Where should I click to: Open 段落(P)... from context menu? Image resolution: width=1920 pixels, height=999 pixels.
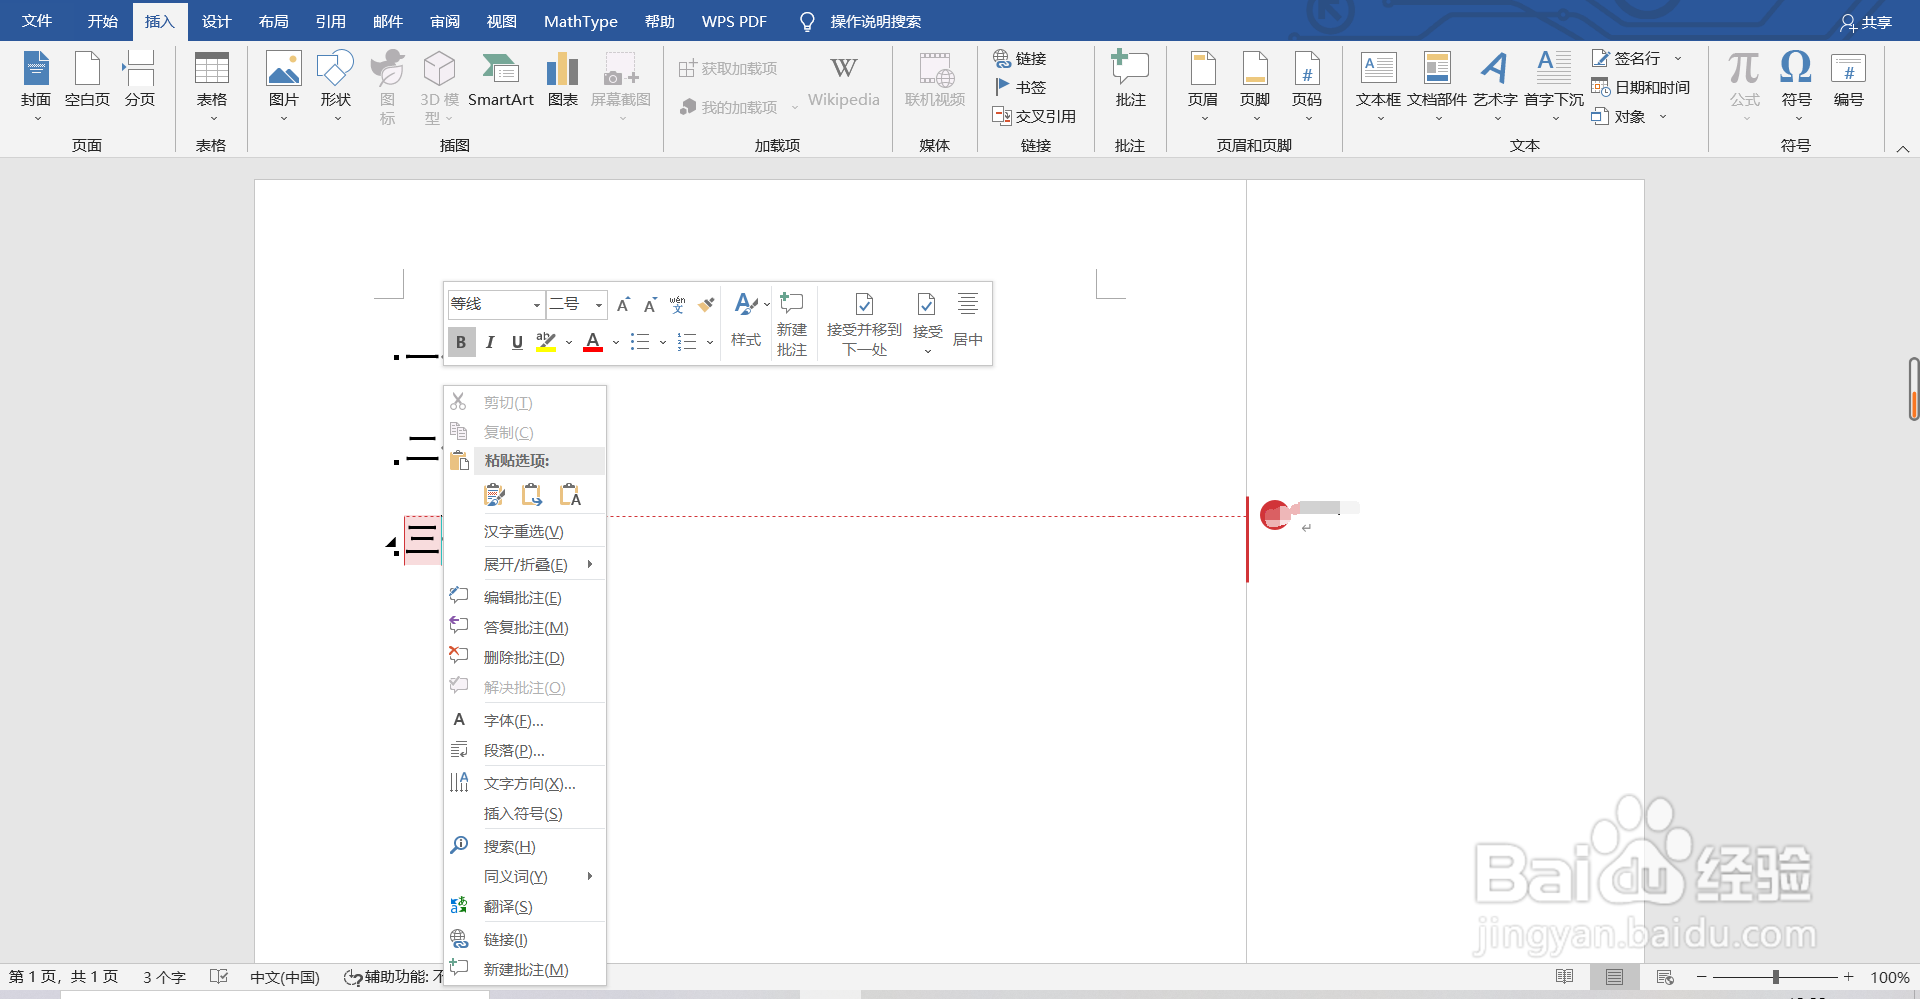click(x=525, y=750)
